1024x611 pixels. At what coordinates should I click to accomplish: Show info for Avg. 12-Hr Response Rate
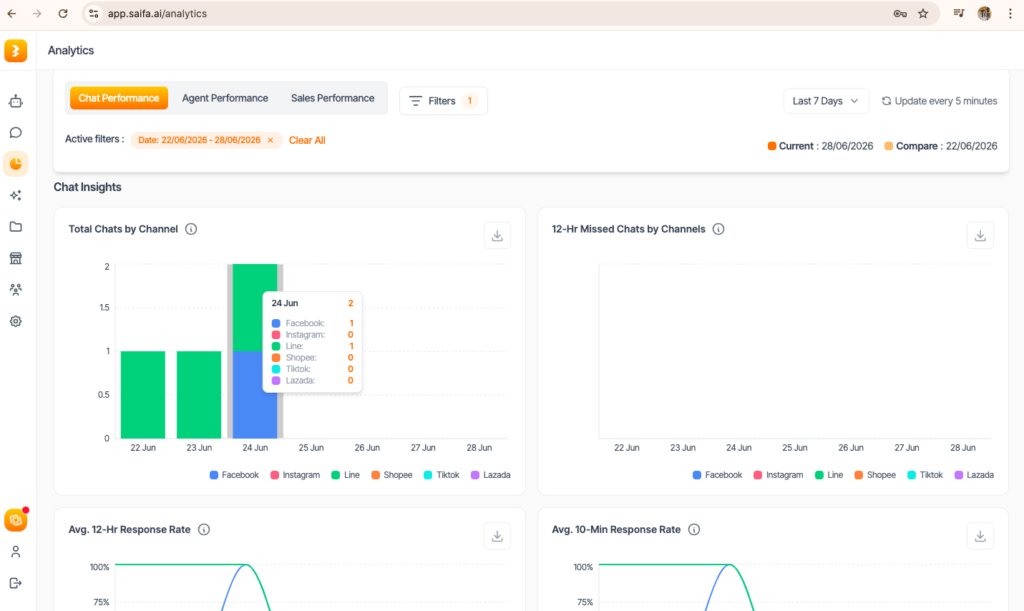[204, 529]
